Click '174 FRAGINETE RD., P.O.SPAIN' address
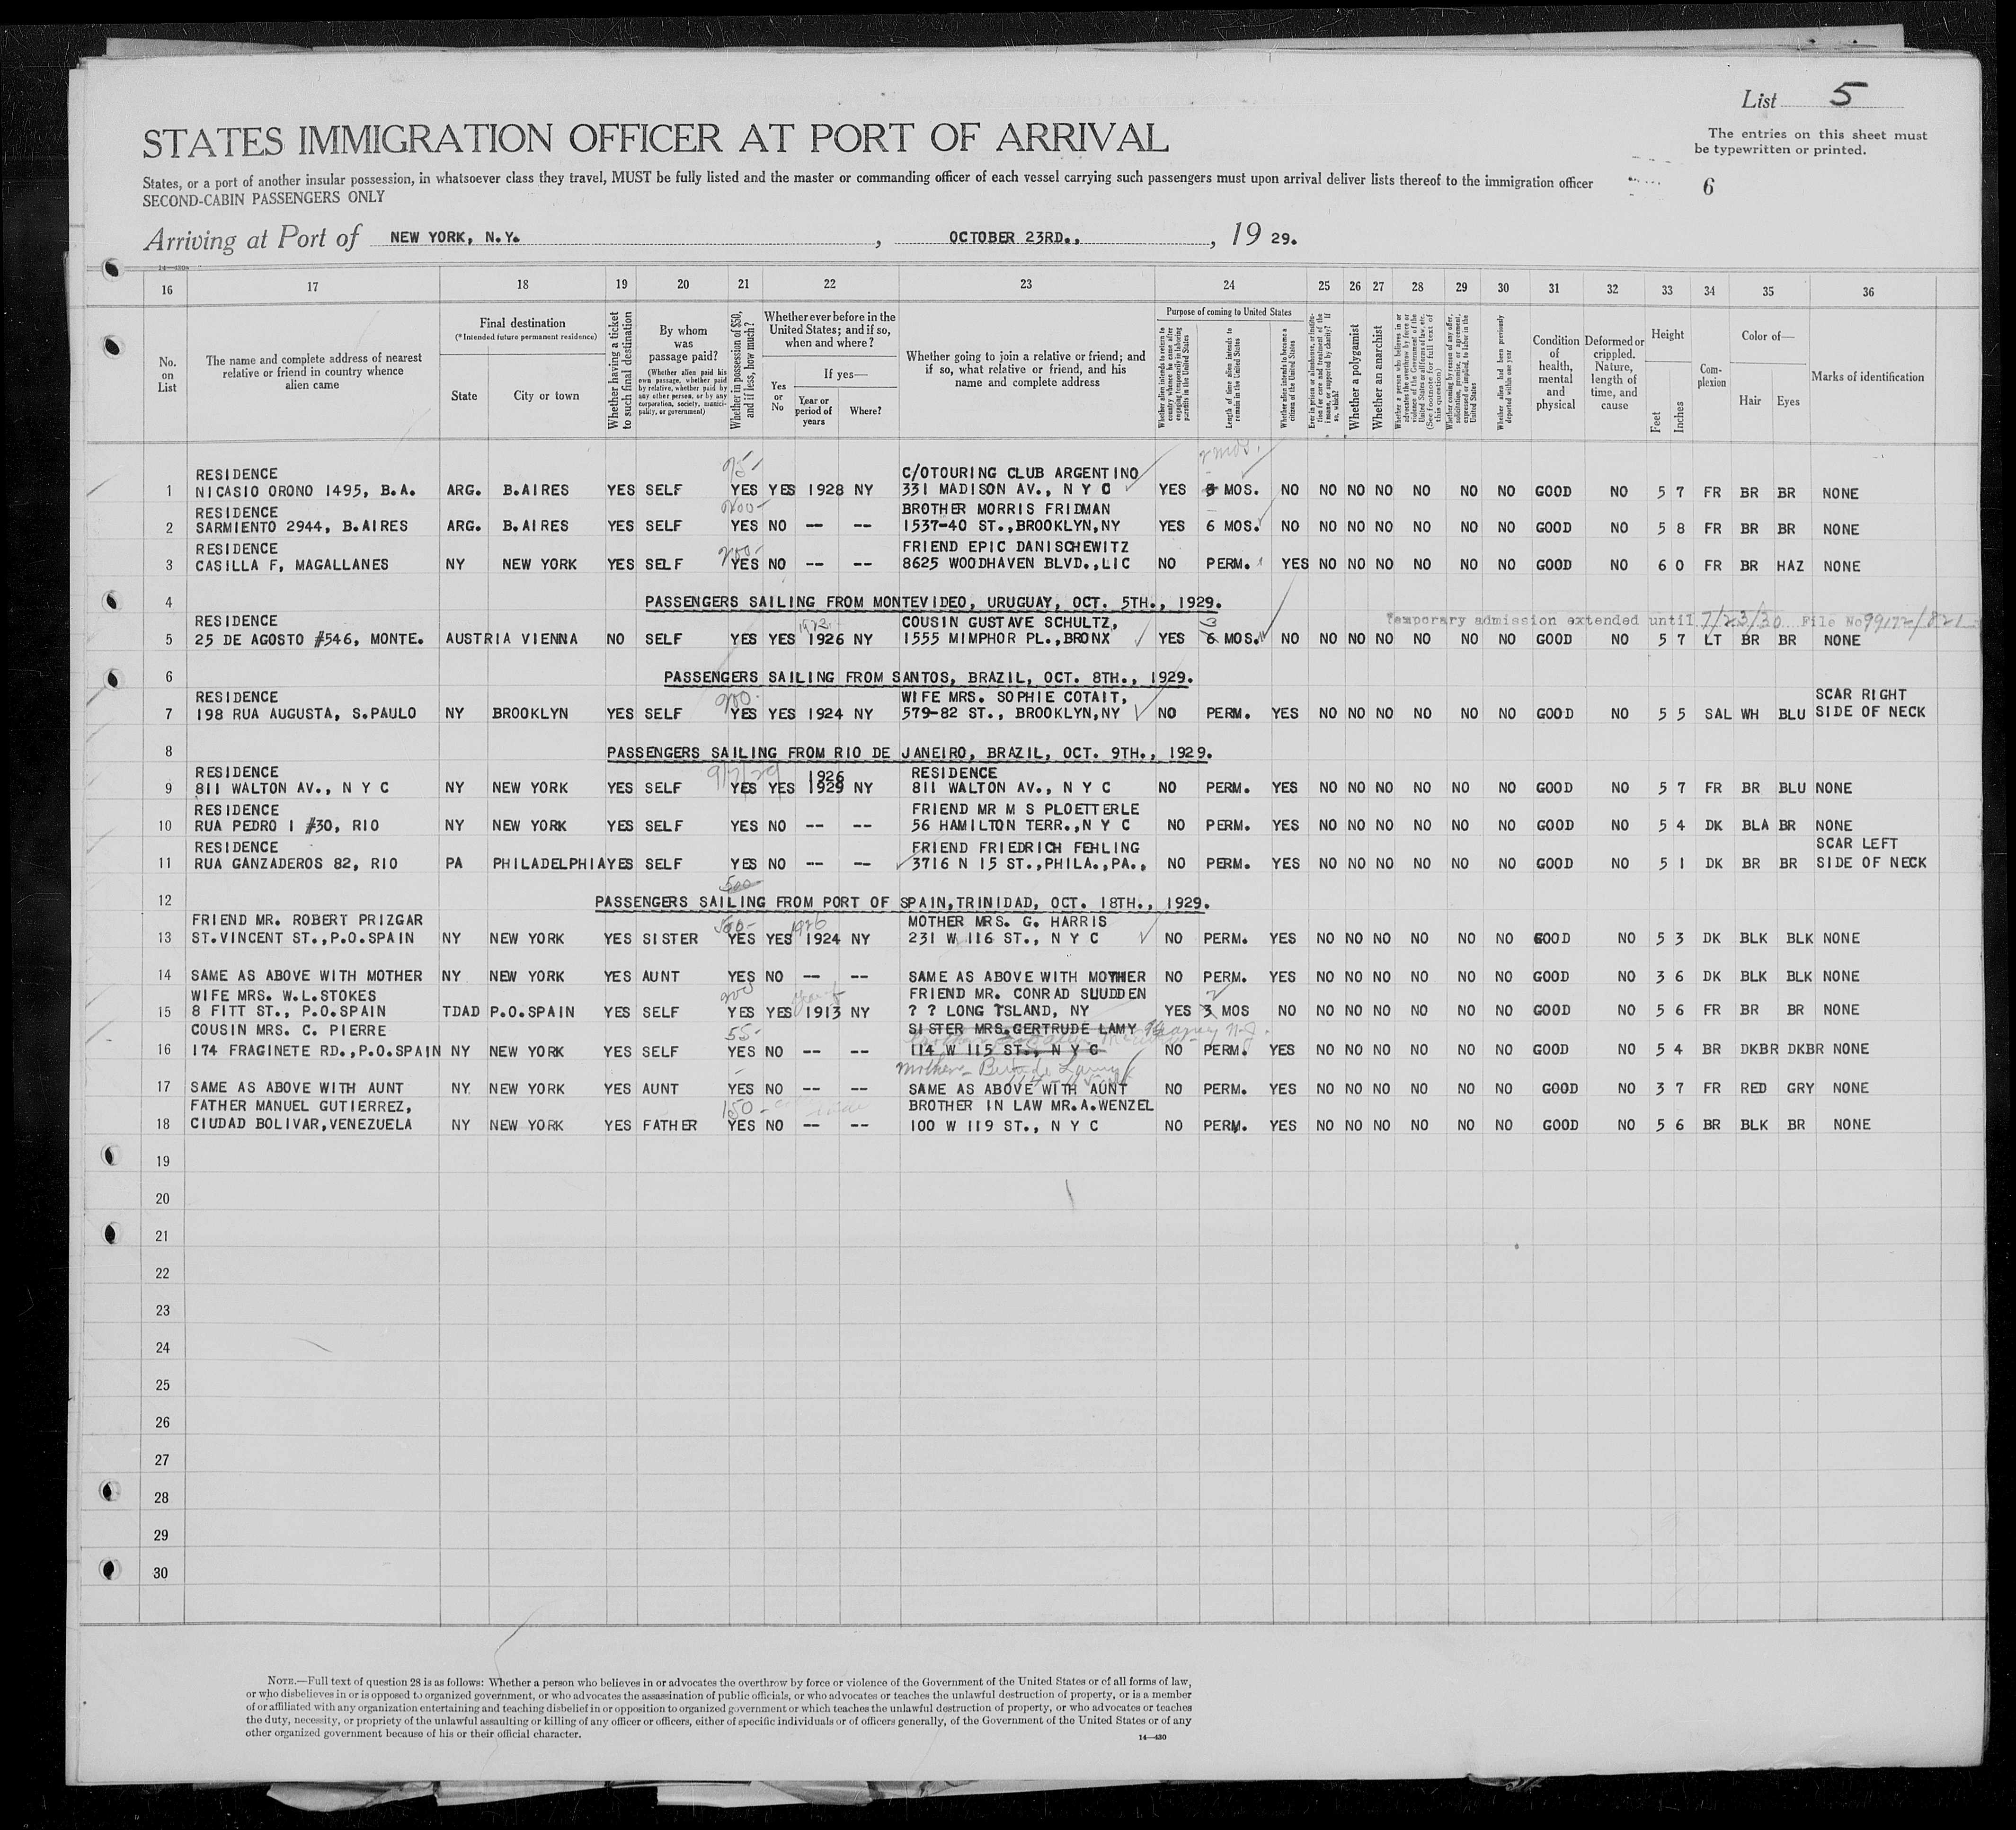 (316, 1051)
